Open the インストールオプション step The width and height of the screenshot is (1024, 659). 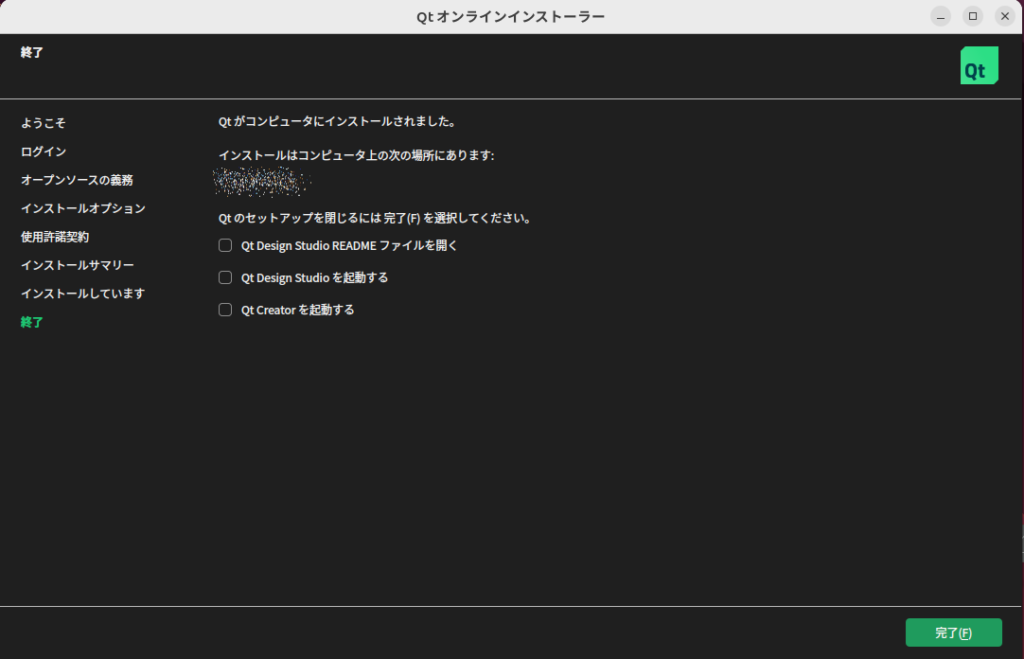[83, 209]
